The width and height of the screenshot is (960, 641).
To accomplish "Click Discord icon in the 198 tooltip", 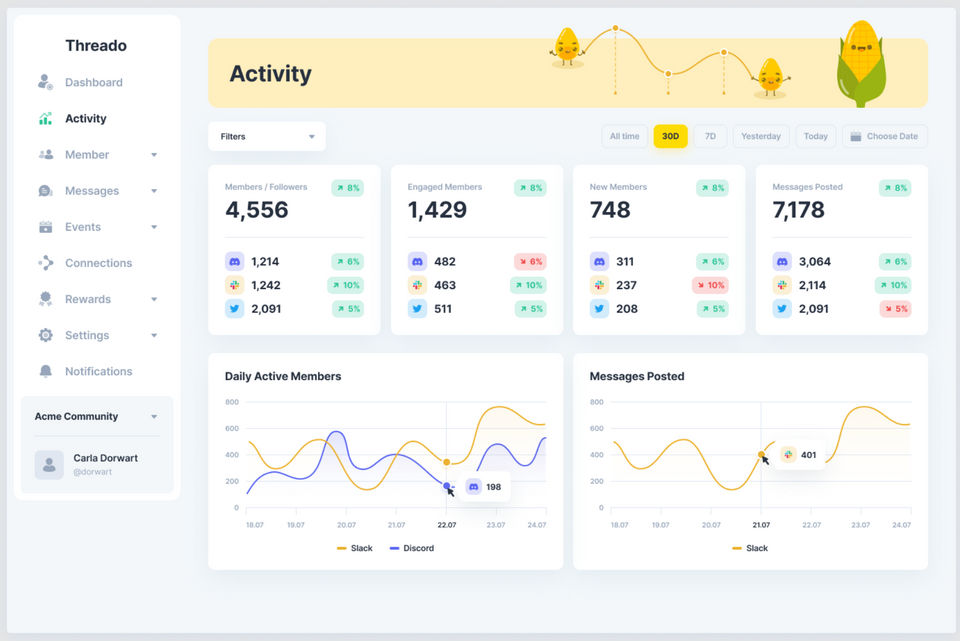I will tap(473, 487).
